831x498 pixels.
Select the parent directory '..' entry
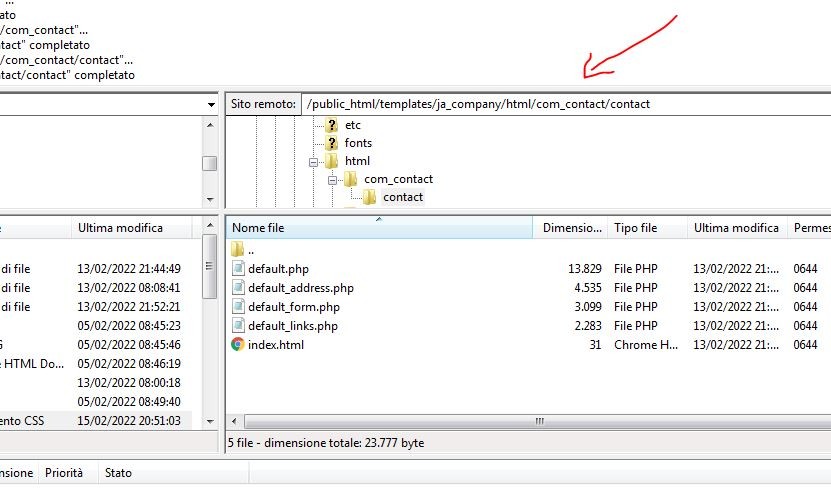(251, 250)
